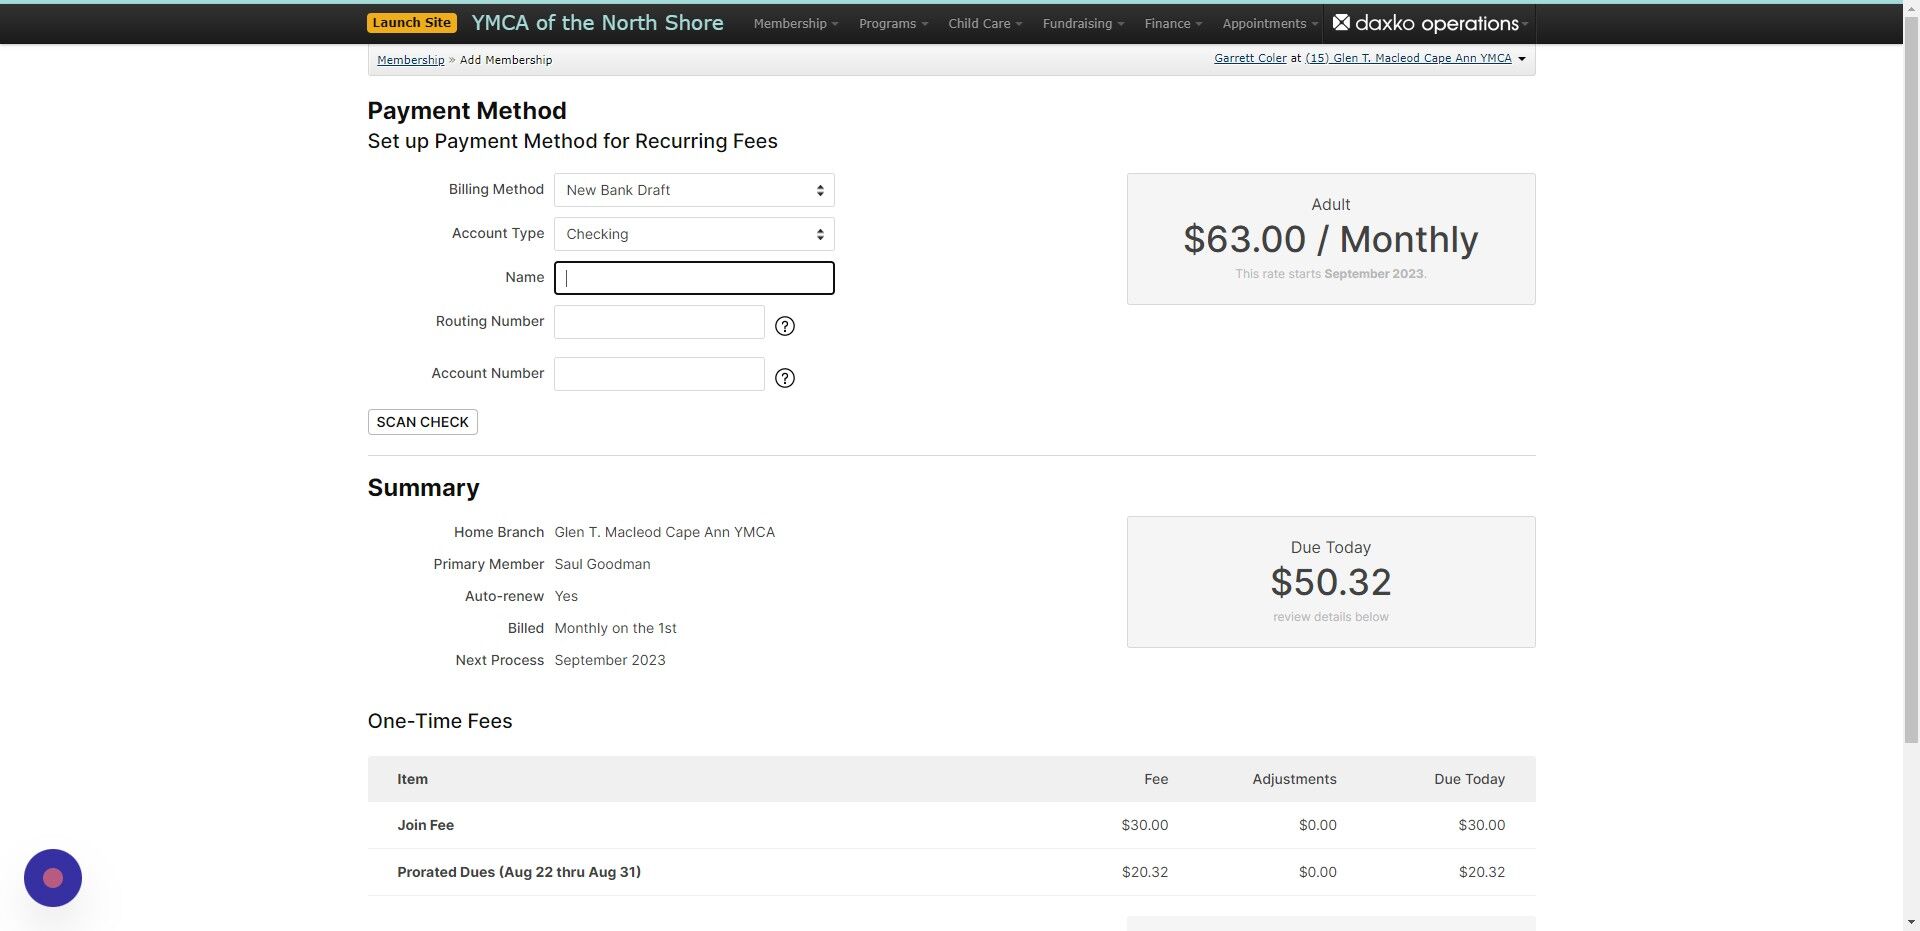
Task: Open the Finance menu
Action: [1173, 23]
